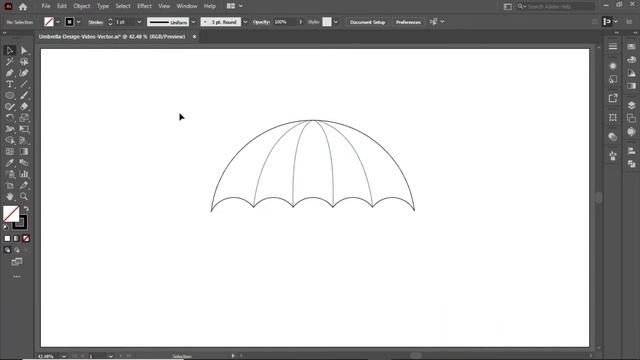Switch to Umbrella-Design-Video-Vector.ai tab
The height and width of the screenshot is (360, 640).
(x=112, y=37)
